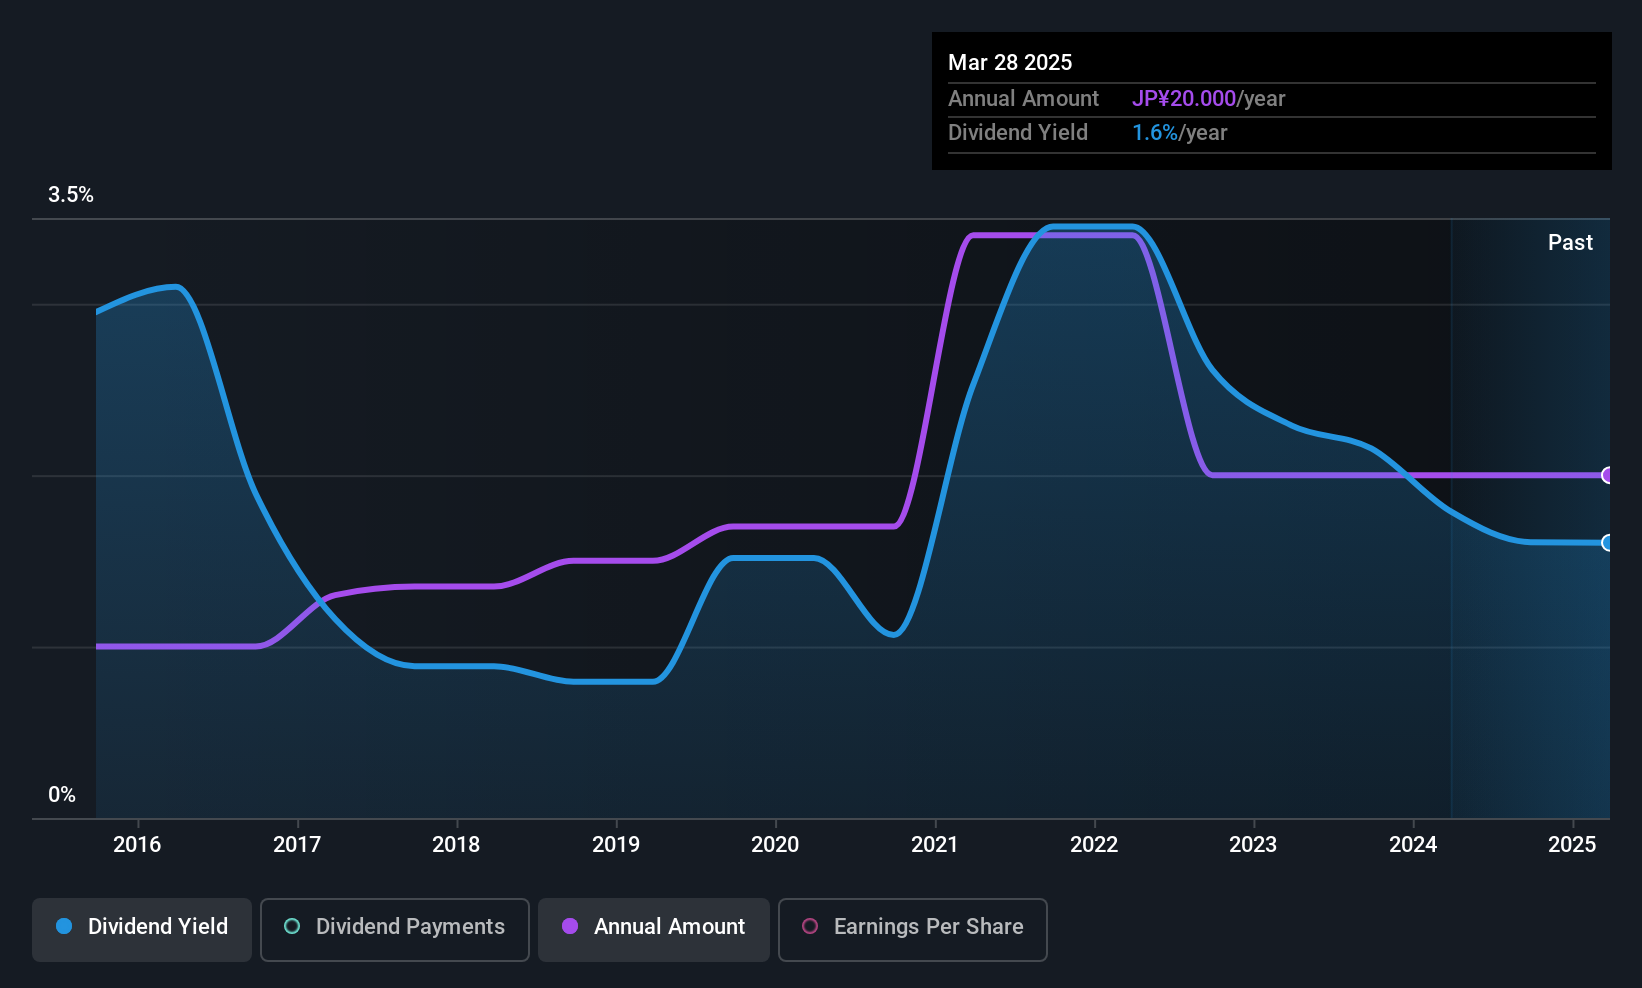Click the 2019 x-axis label
Screen dimensions: 1642x988
[616, 844]
